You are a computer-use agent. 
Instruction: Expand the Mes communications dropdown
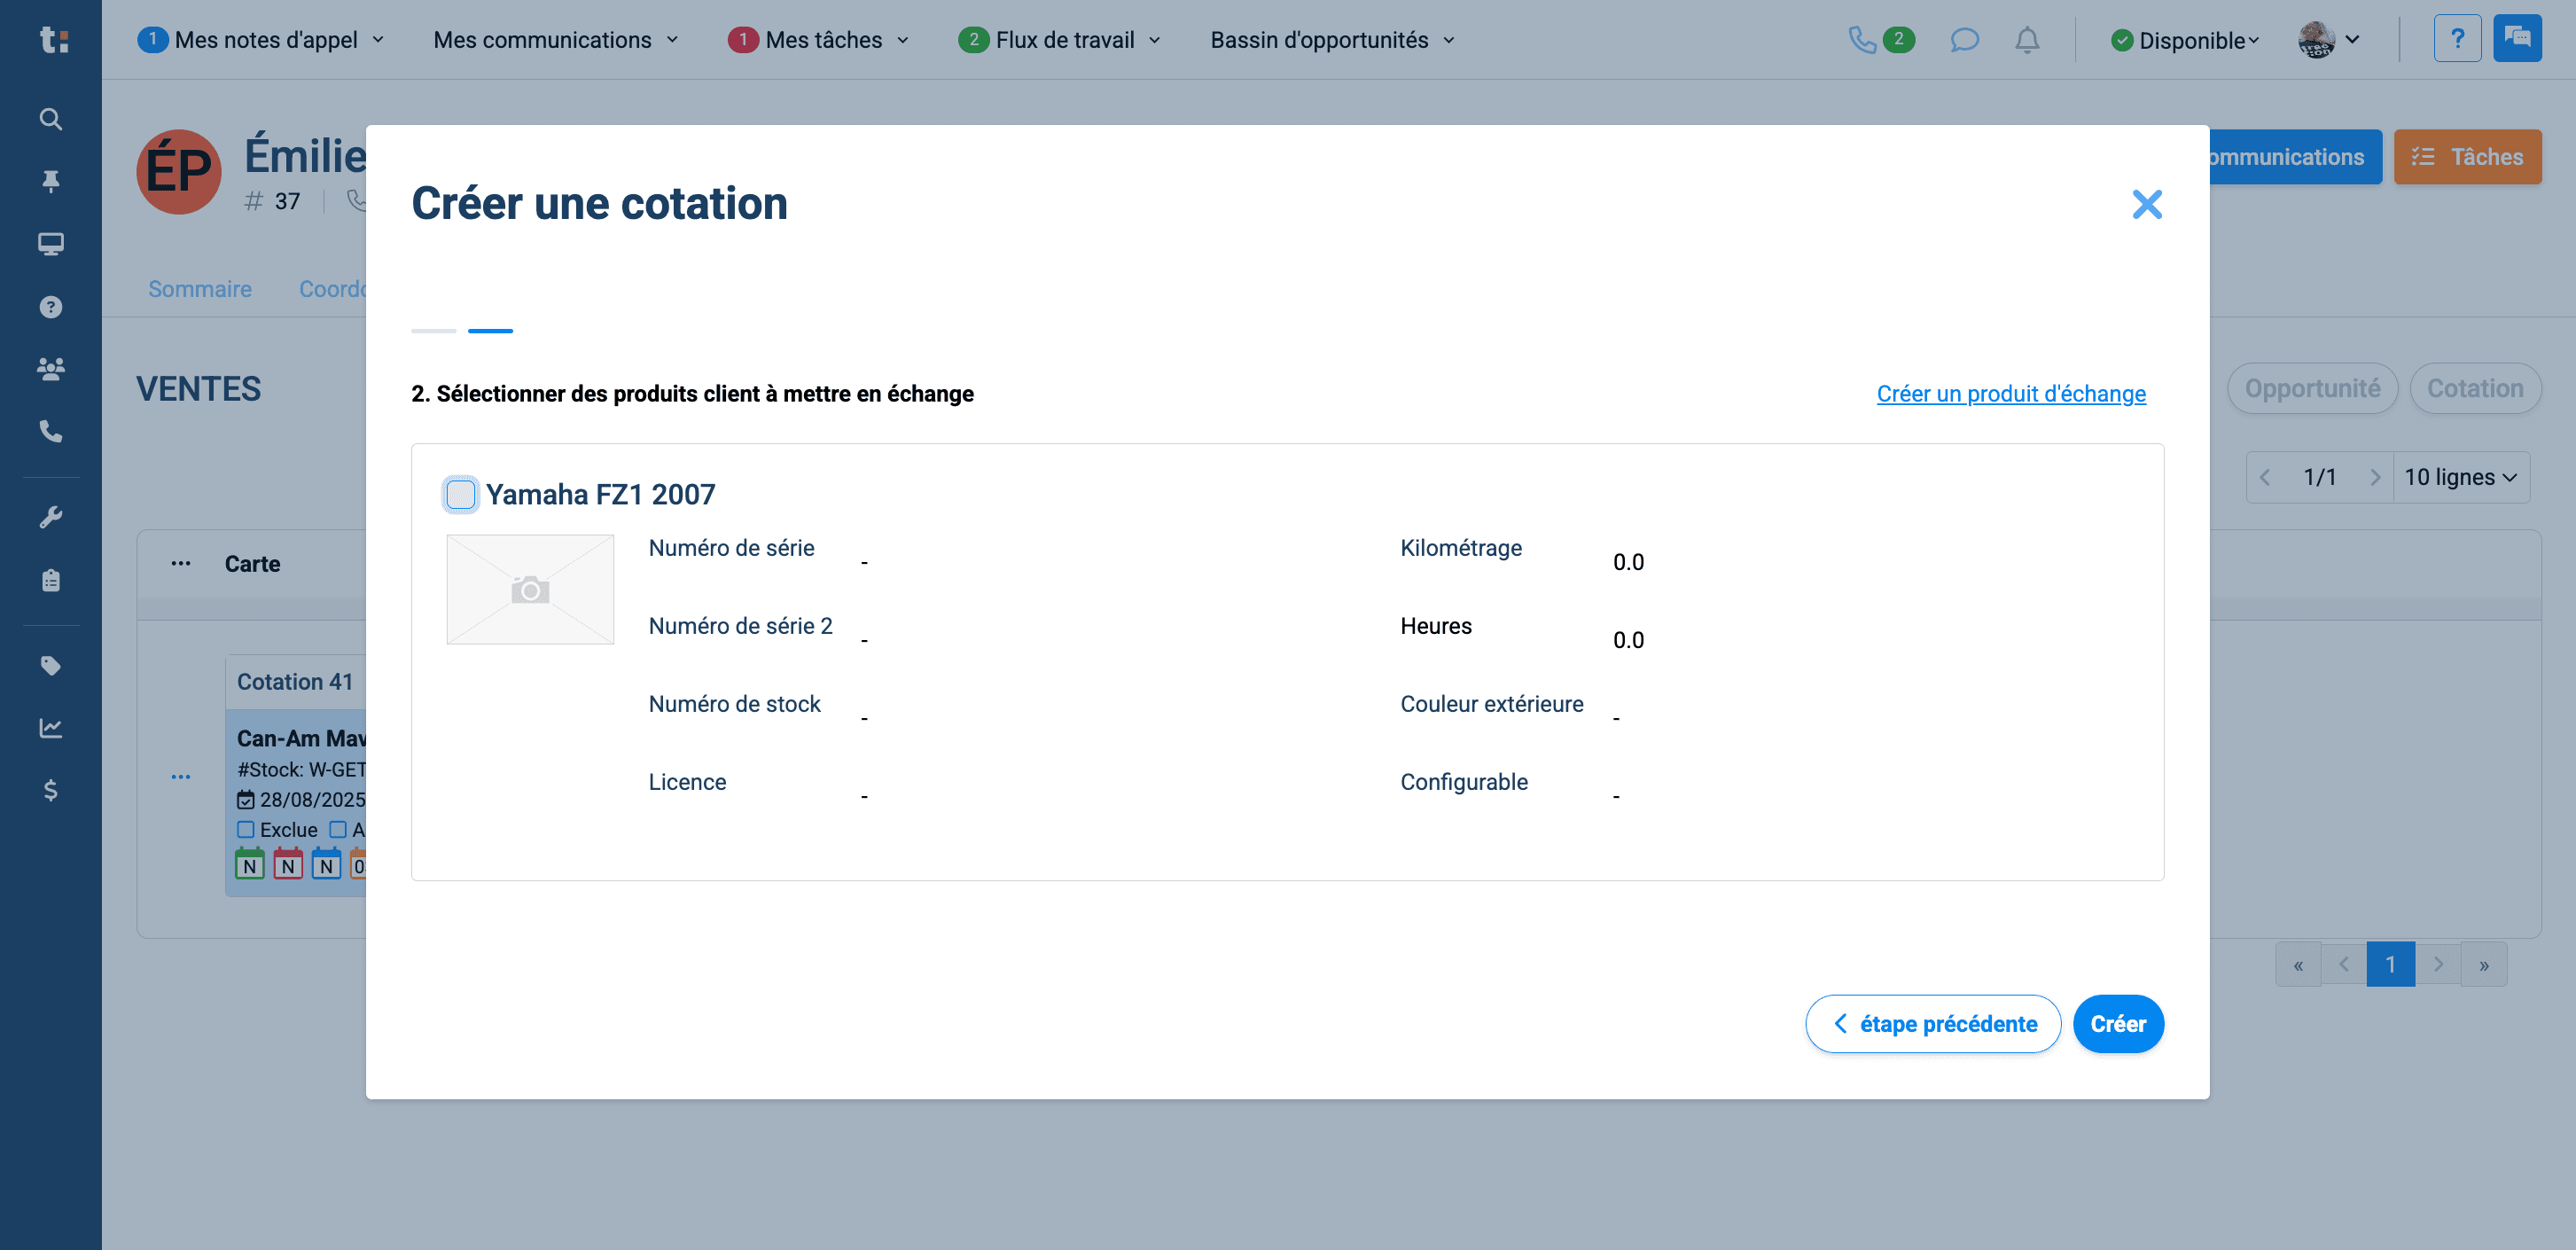click(x=556, y=40)
